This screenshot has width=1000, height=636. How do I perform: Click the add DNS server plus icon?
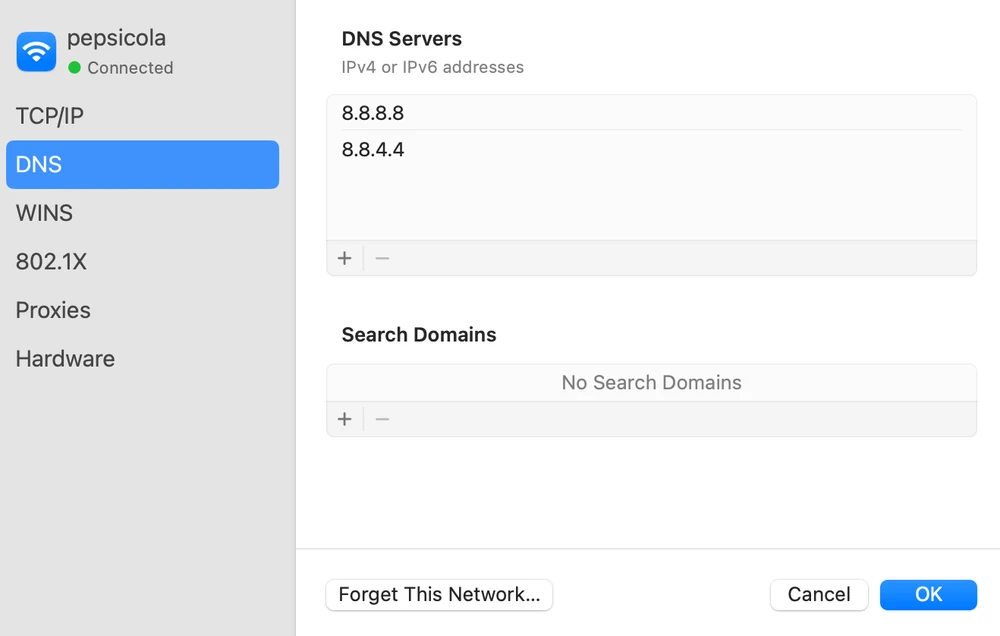[x=344, y=257]
